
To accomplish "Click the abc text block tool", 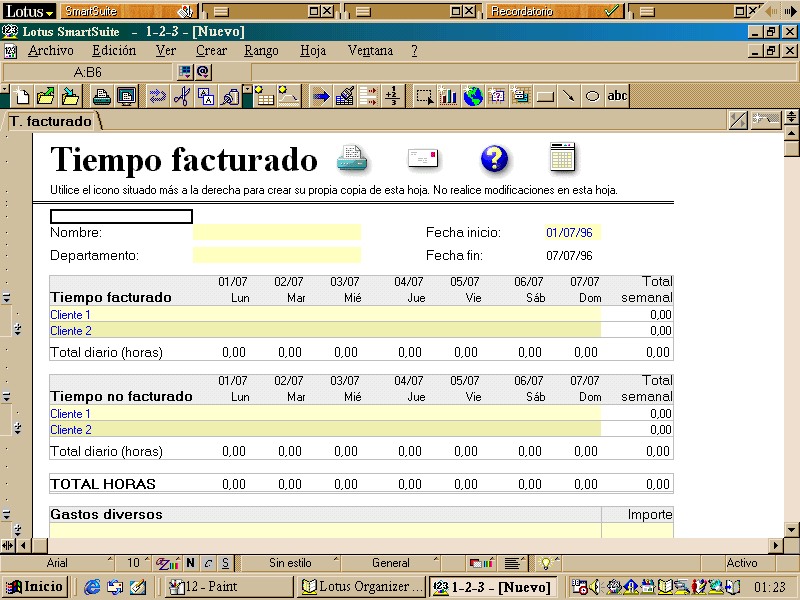I will 617,96.
